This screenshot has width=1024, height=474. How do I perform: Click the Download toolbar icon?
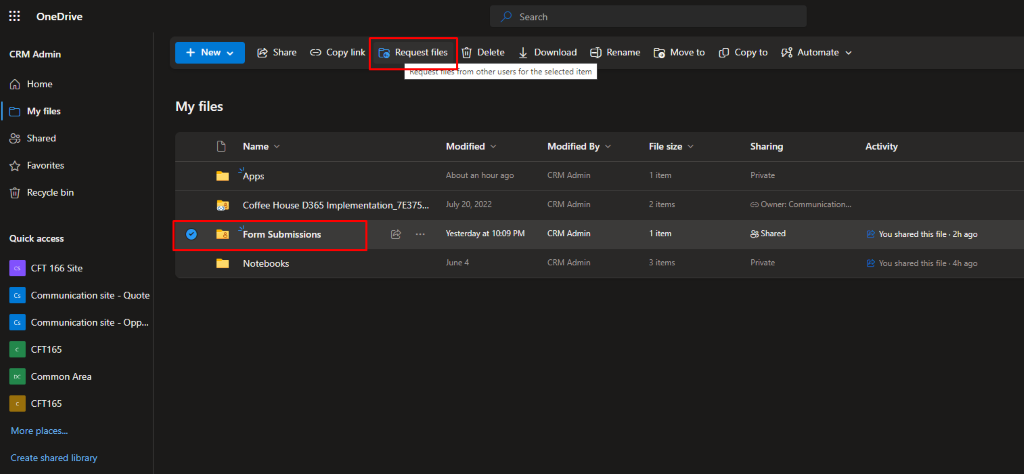523,53
